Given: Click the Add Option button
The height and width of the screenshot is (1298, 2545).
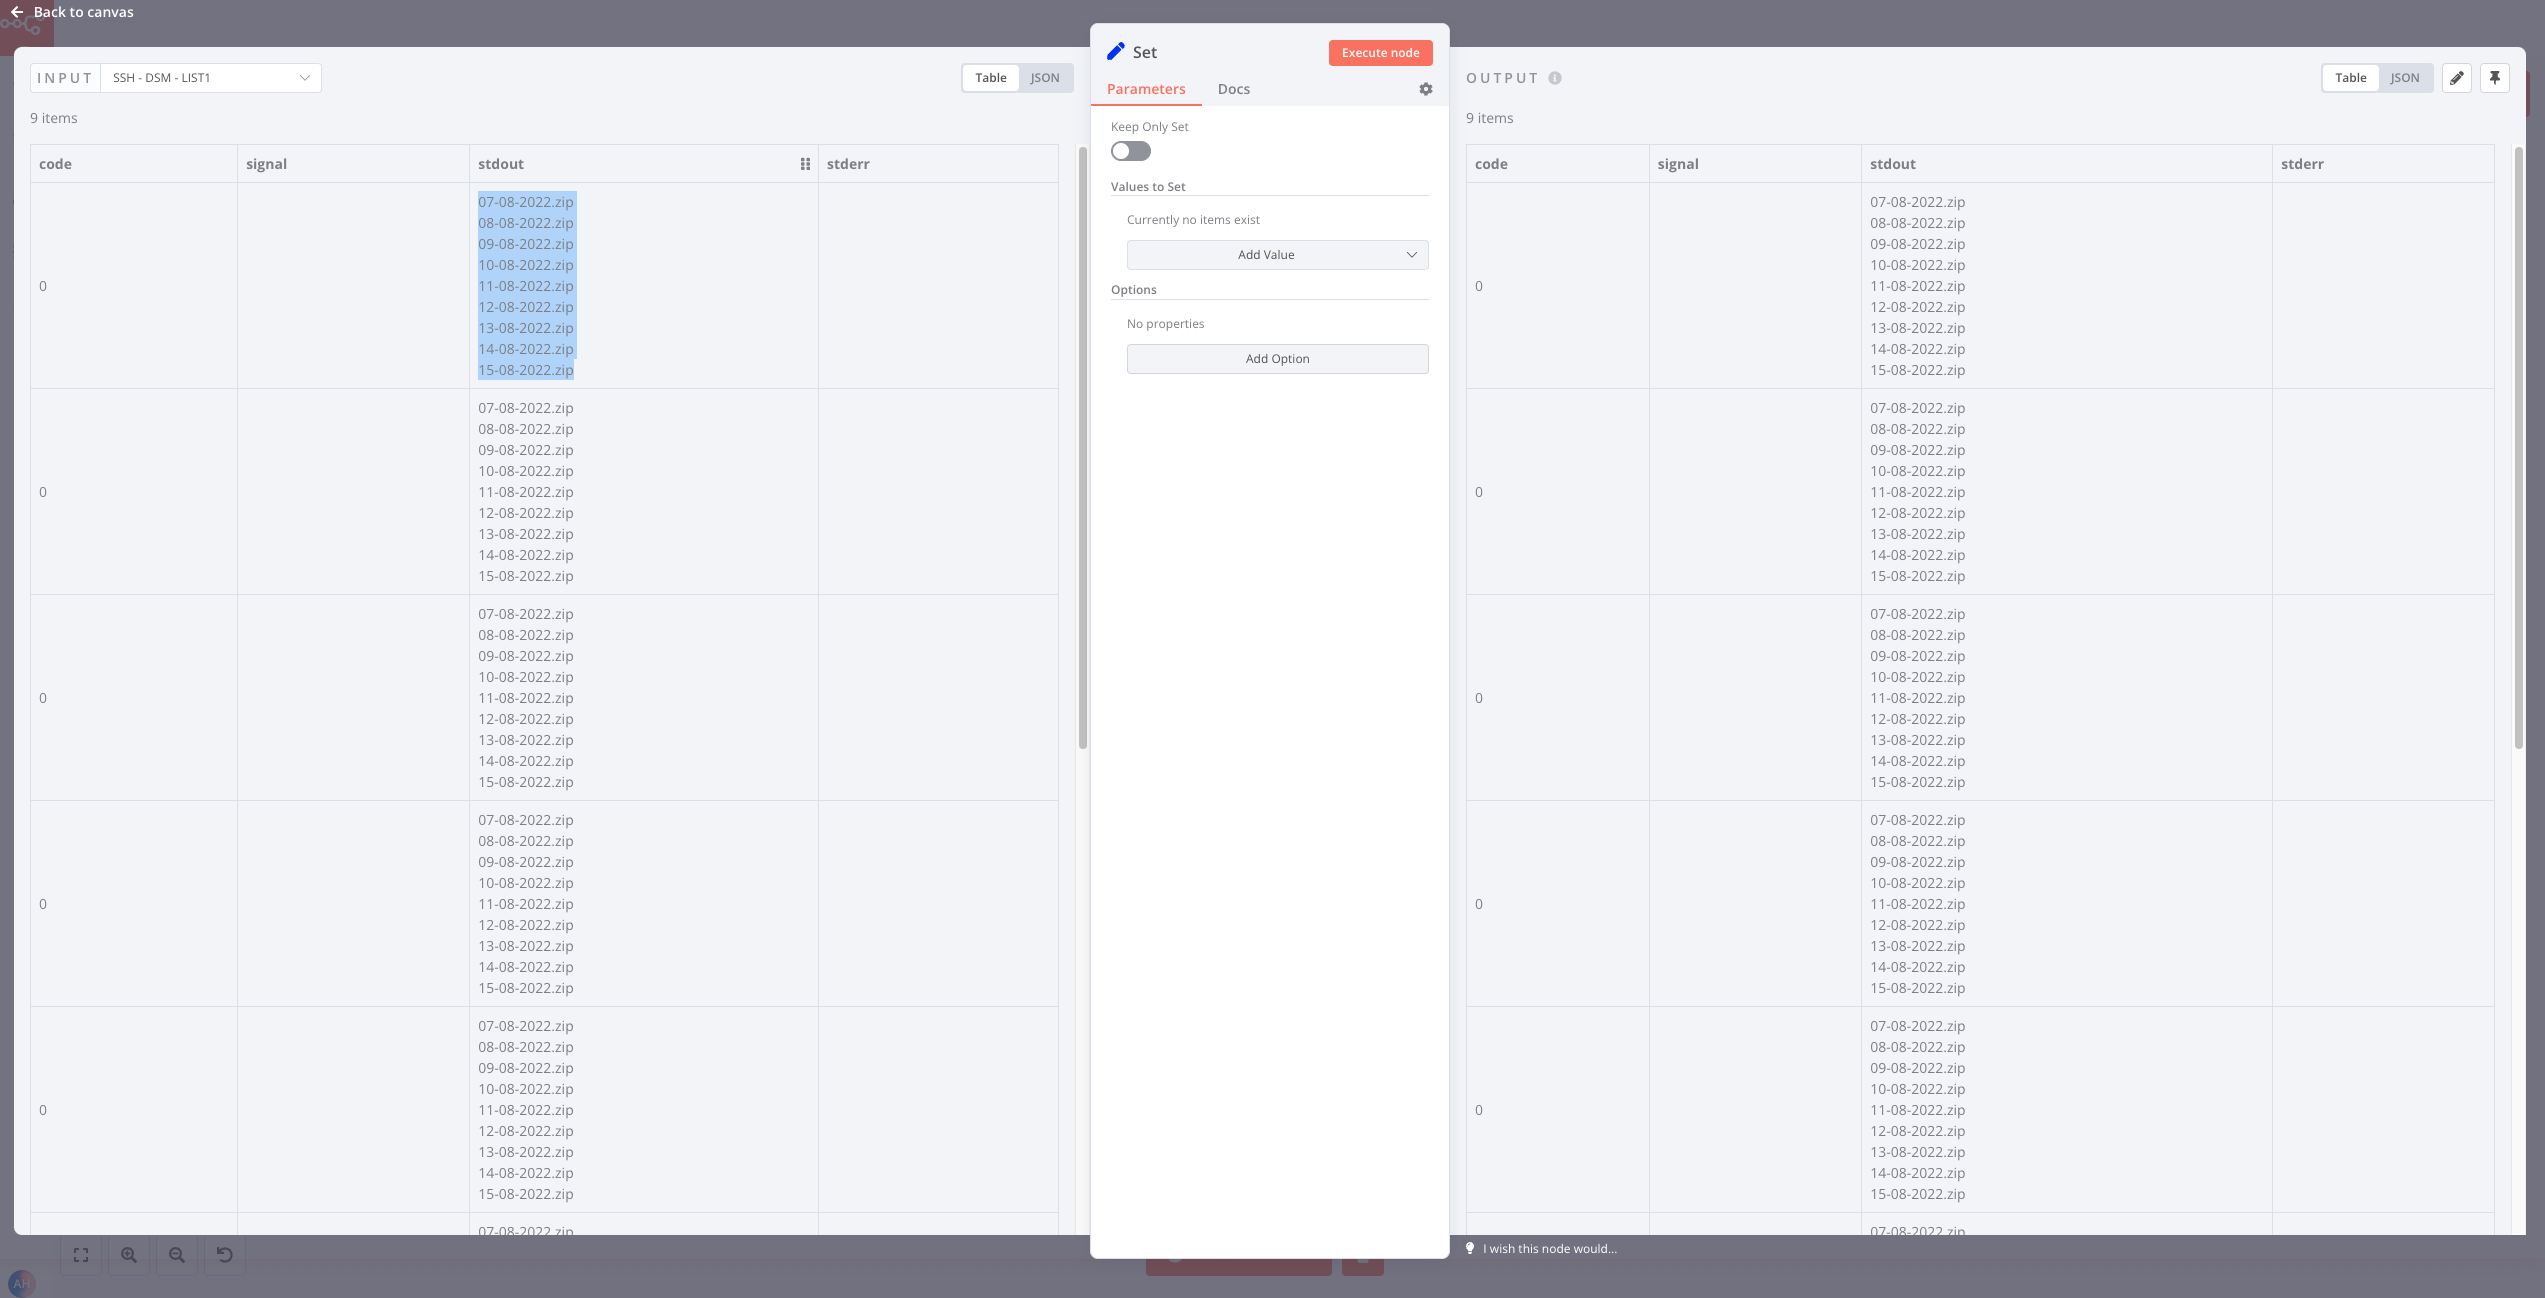Looking at the screenshot, I should (x=1277, y=359).
